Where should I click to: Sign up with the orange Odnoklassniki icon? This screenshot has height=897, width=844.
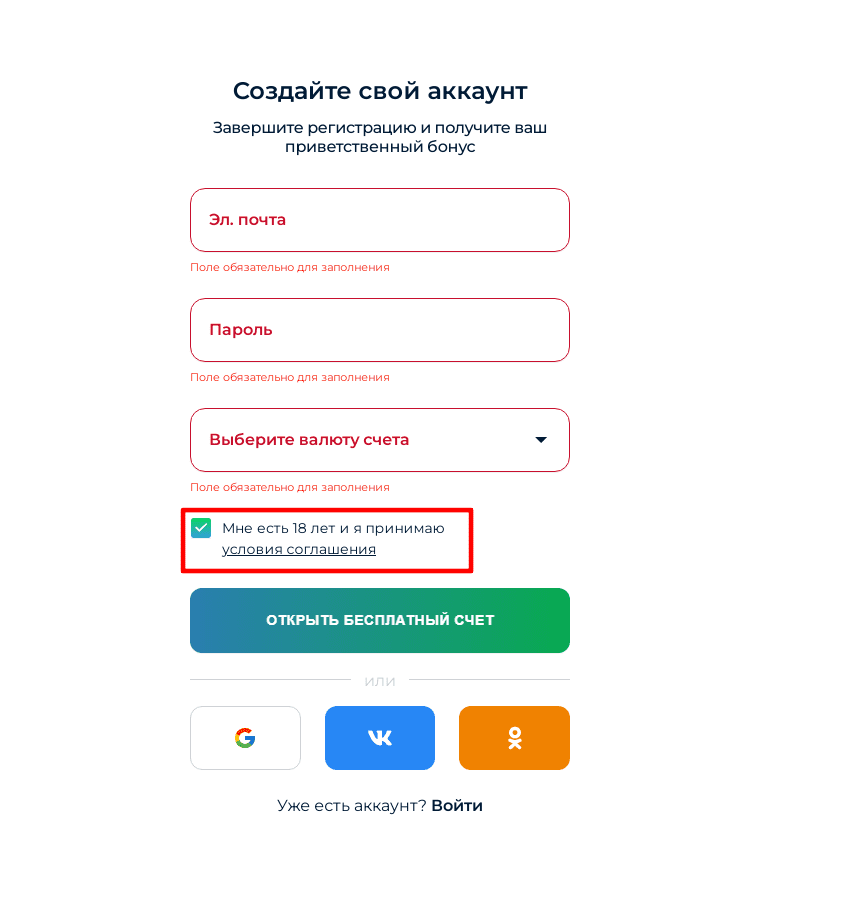pos(514,737)
